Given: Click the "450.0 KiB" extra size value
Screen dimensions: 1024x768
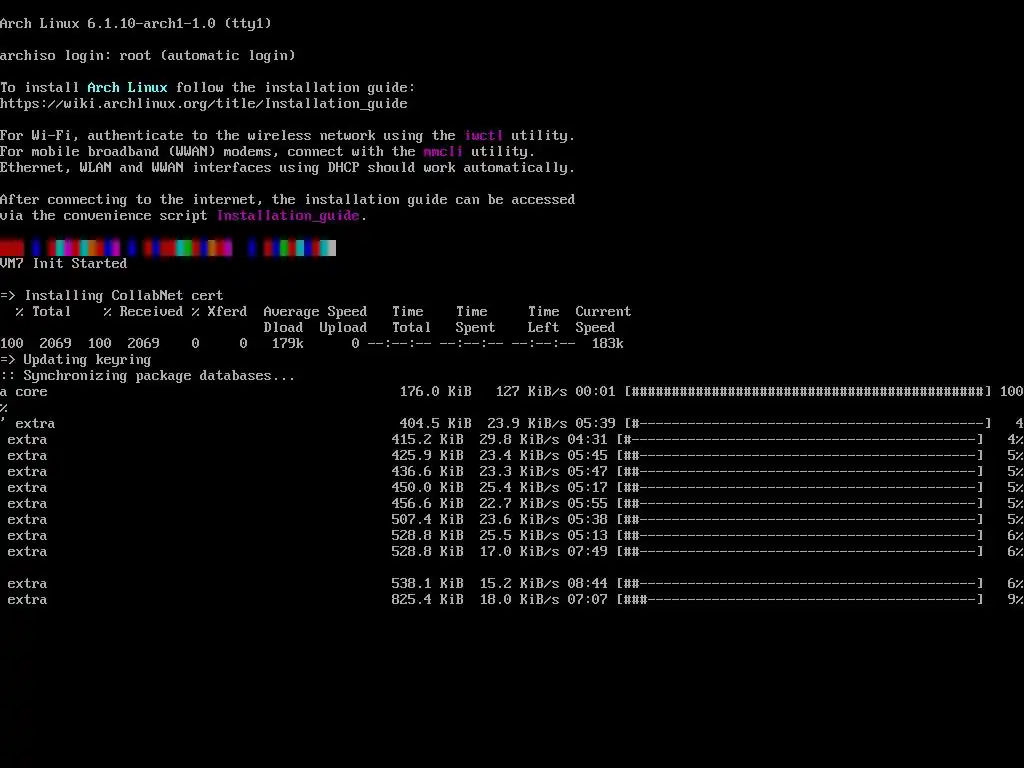Looking at the screenshot, I should (428, 488).
